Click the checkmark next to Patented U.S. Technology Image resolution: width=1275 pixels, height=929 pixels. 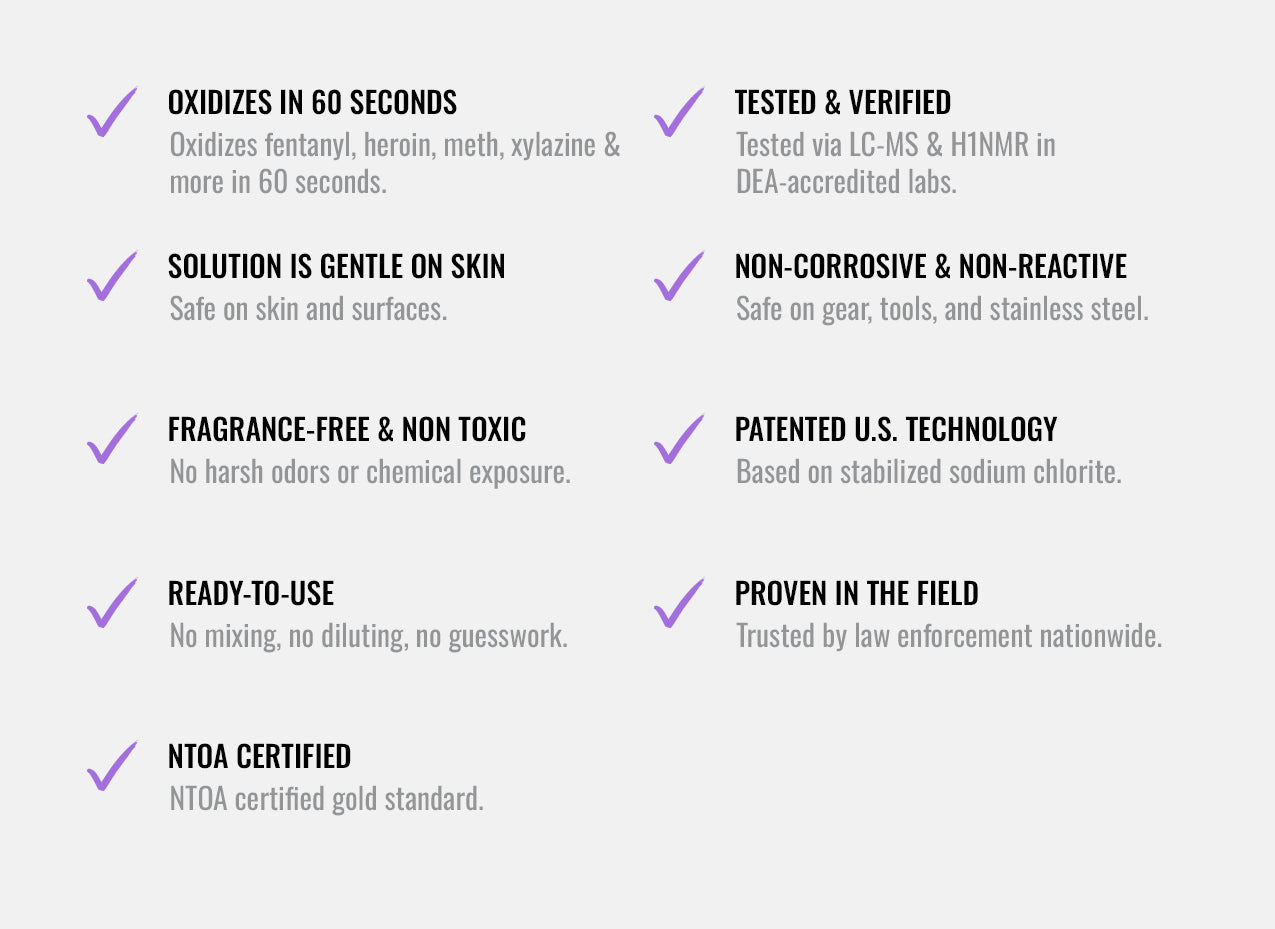[678, 440]
